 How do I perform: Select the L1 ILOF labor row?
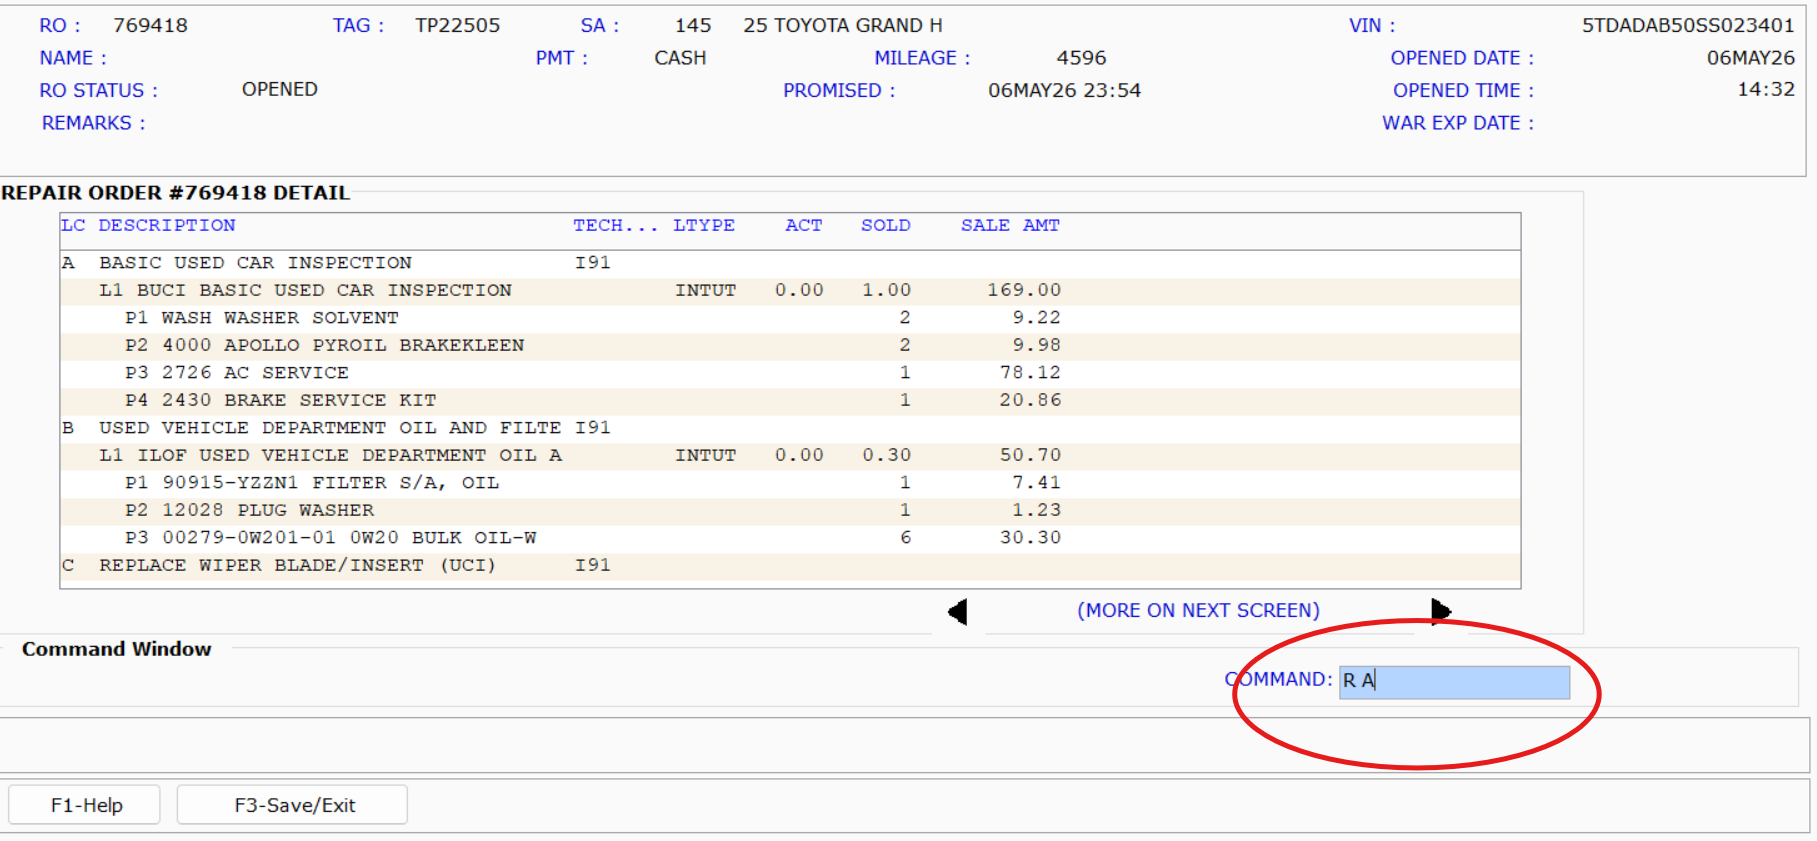(790, 455)
